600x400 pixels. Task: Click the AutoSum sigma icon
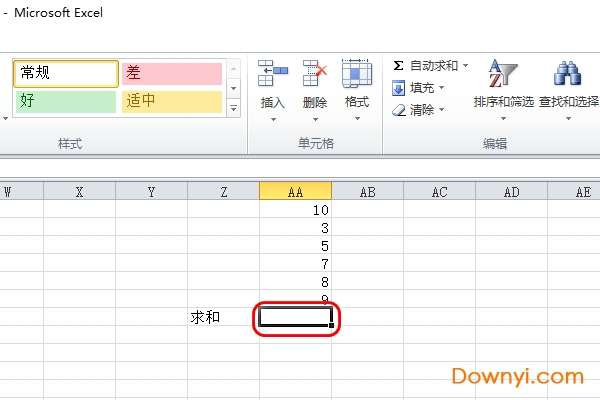(x=398, y=65)
